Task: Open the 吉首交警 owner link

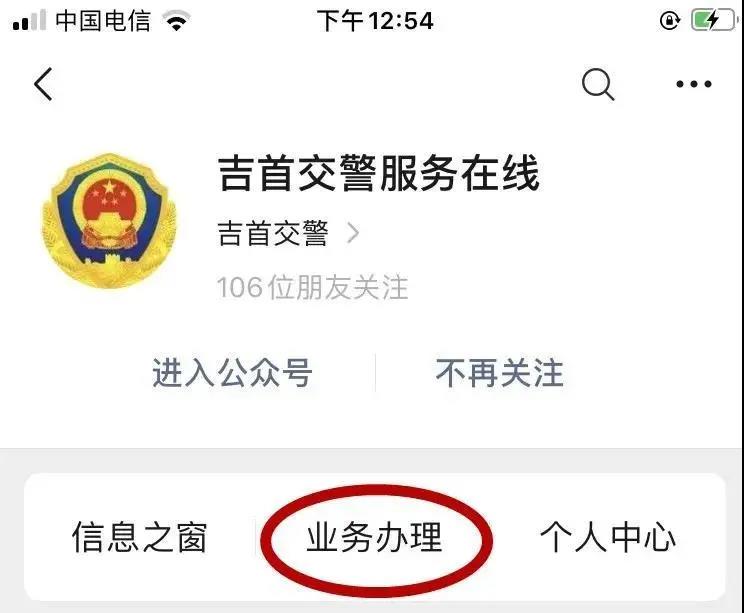Action: (x=273, y=233)
